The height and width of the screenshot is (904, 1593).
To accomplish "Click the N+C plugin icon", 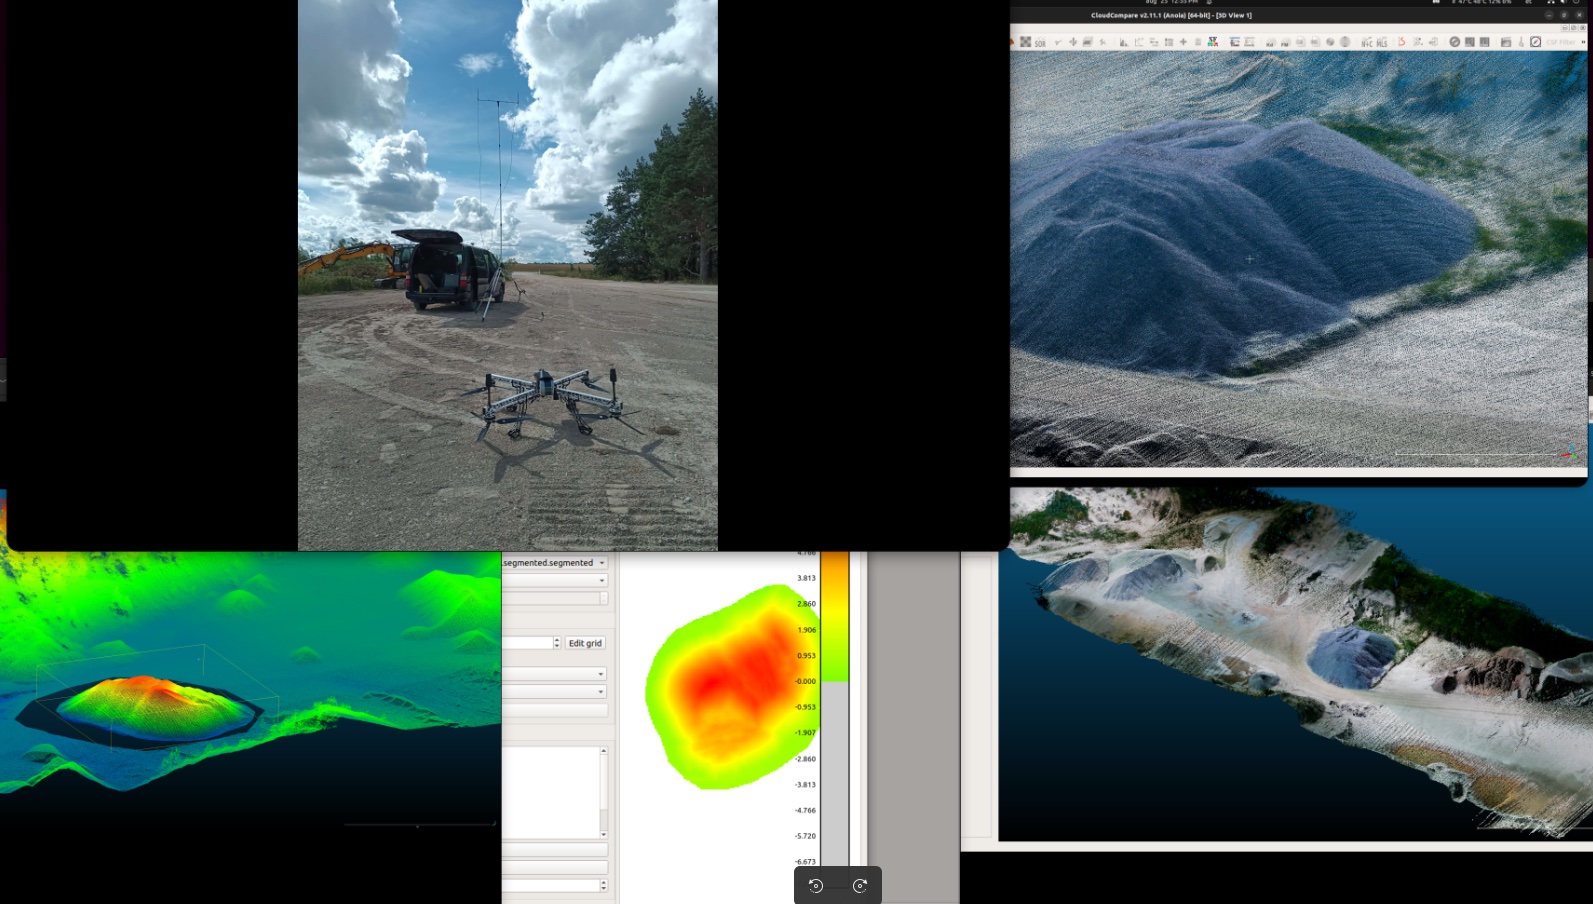I will [1367, 42].
